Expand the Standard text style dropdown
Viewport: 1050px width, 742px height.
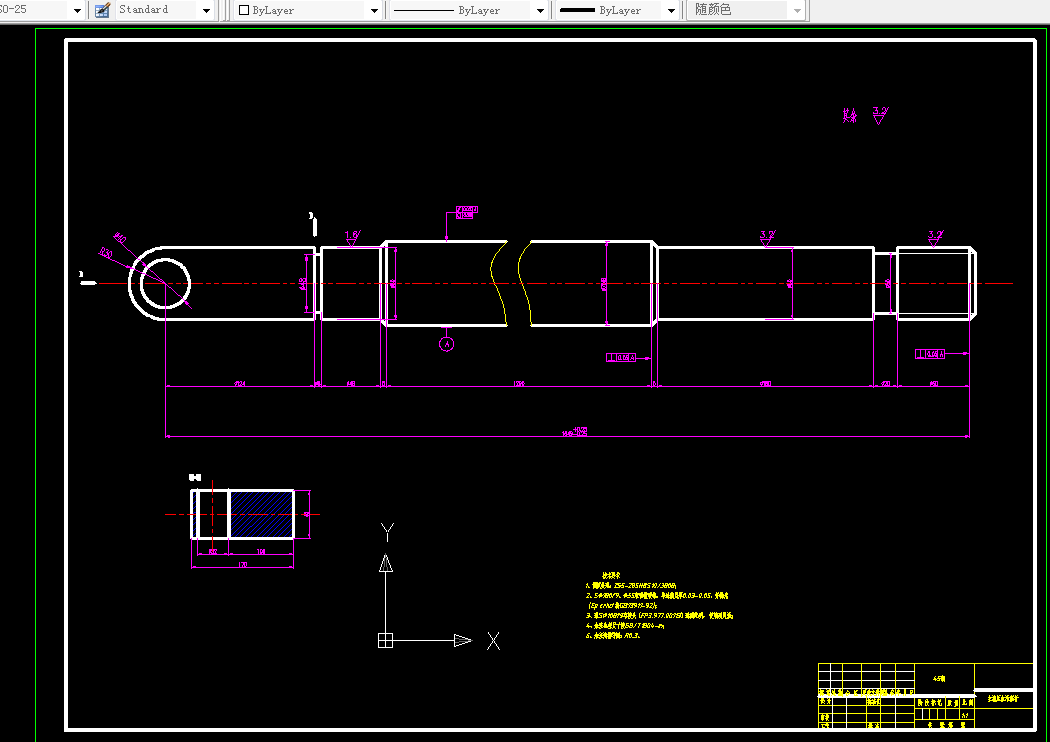pos(206,10)
